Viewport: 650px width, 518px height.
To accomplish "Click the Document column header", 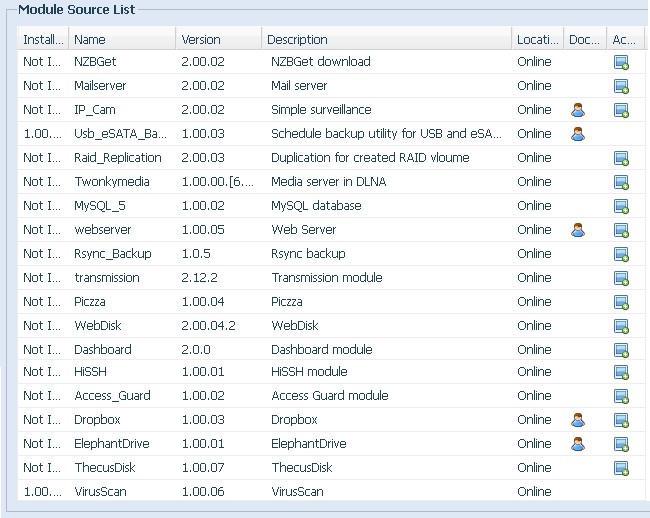I will 585,39.
